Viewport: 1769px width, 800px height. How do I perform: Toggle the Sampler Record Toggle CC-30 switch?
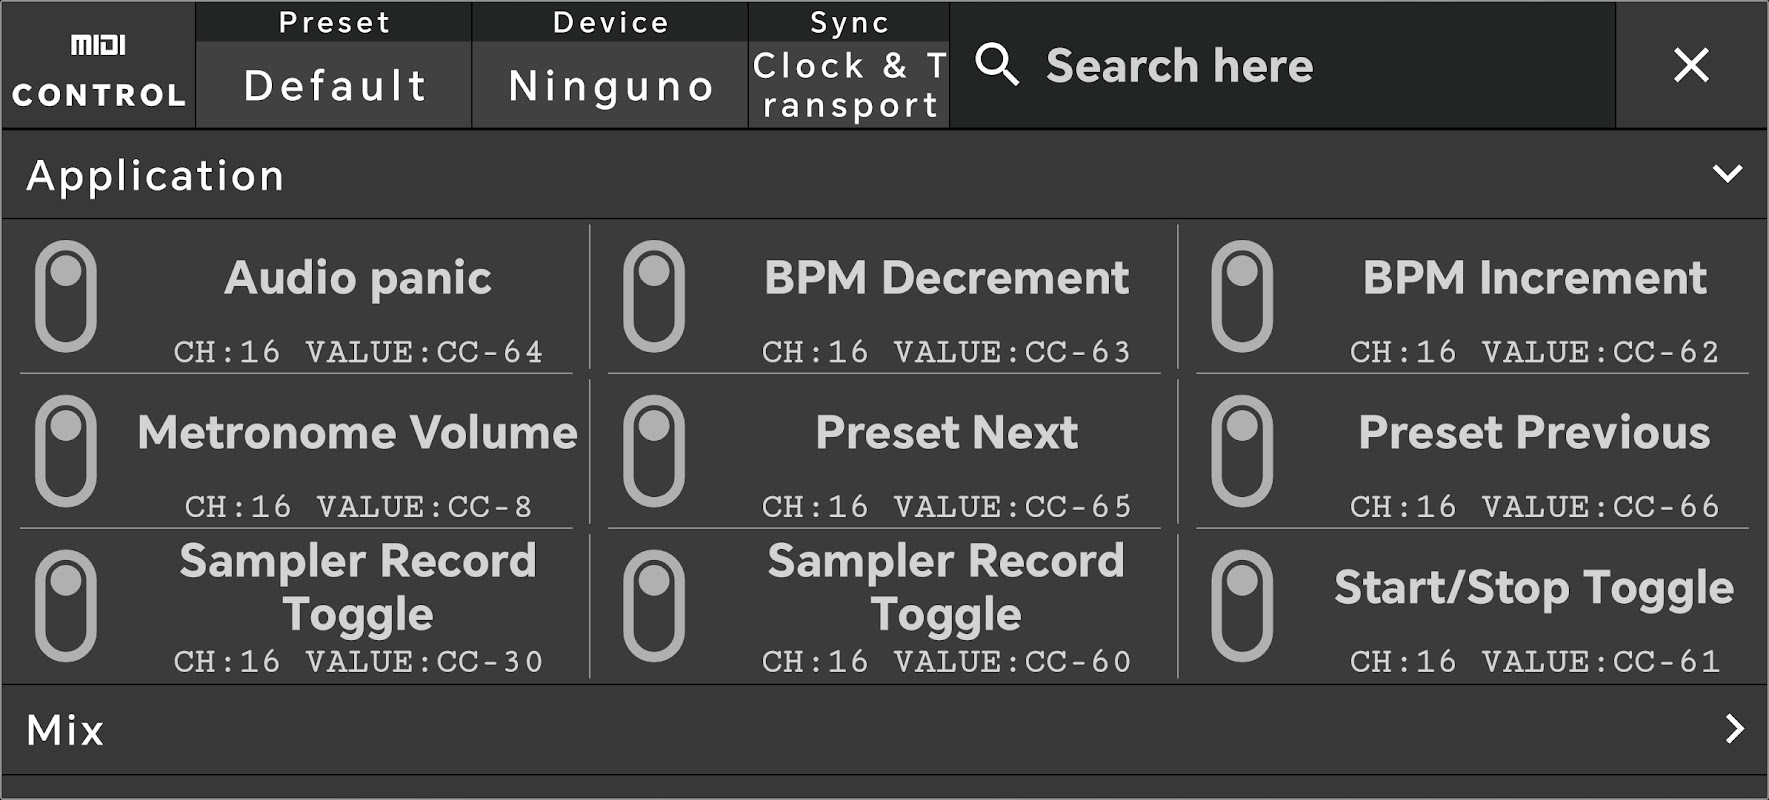pyautogui.click(x=66, y=606)
